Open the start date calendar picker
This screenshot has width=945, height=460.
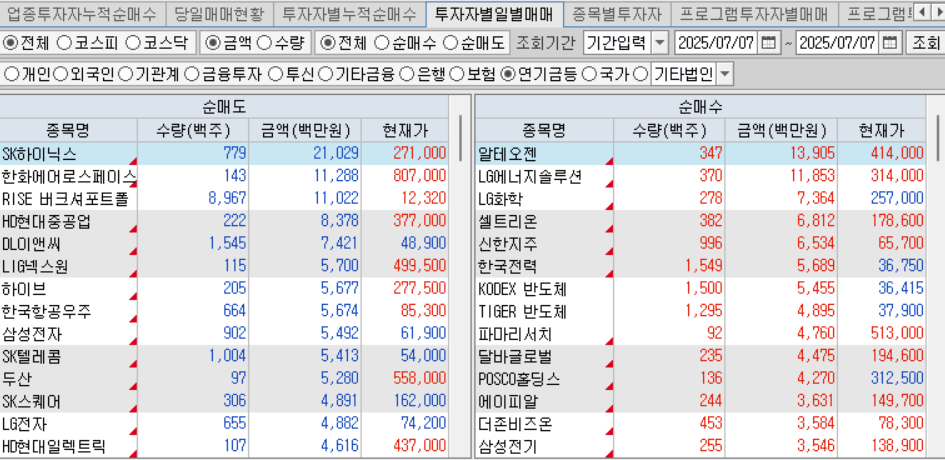tap(768, 43)
